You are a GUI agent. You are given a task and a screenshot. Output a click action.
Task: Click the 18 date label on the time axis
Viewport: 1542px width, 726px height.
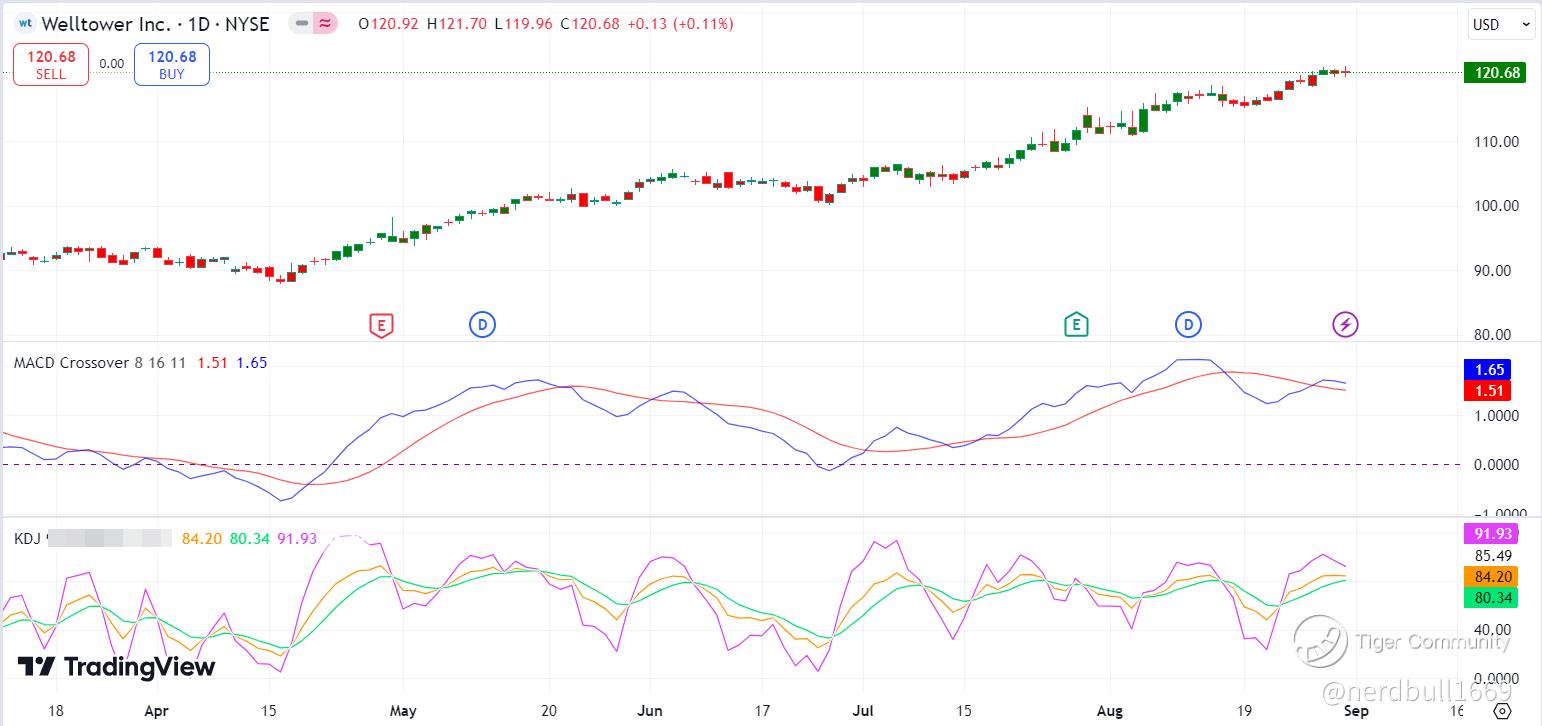[55, 712]
